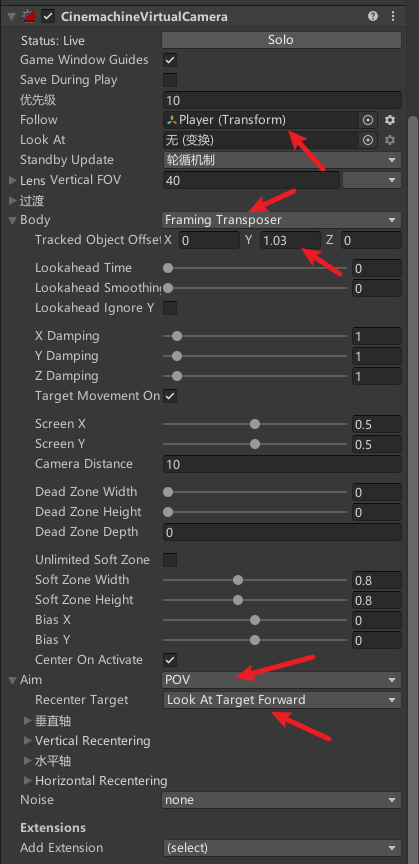Toggle Game Window Guides checkbox
This screenshot has width=419, height=864.
(170, 60)
